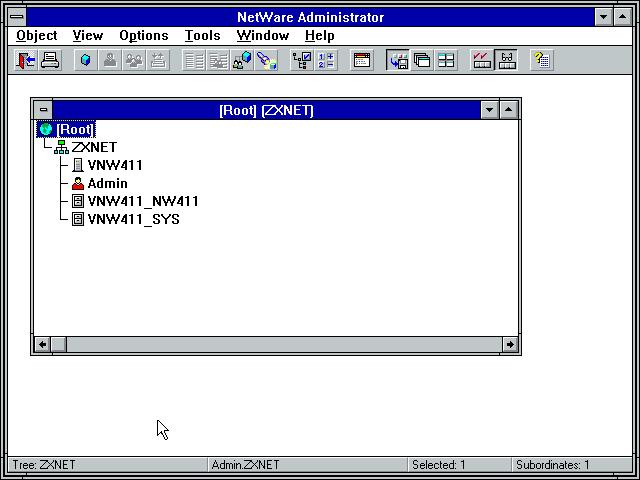Screen dimensions: 640x480
Task: Click the greyed Details list icon
Action: click(x=194, y=60)
